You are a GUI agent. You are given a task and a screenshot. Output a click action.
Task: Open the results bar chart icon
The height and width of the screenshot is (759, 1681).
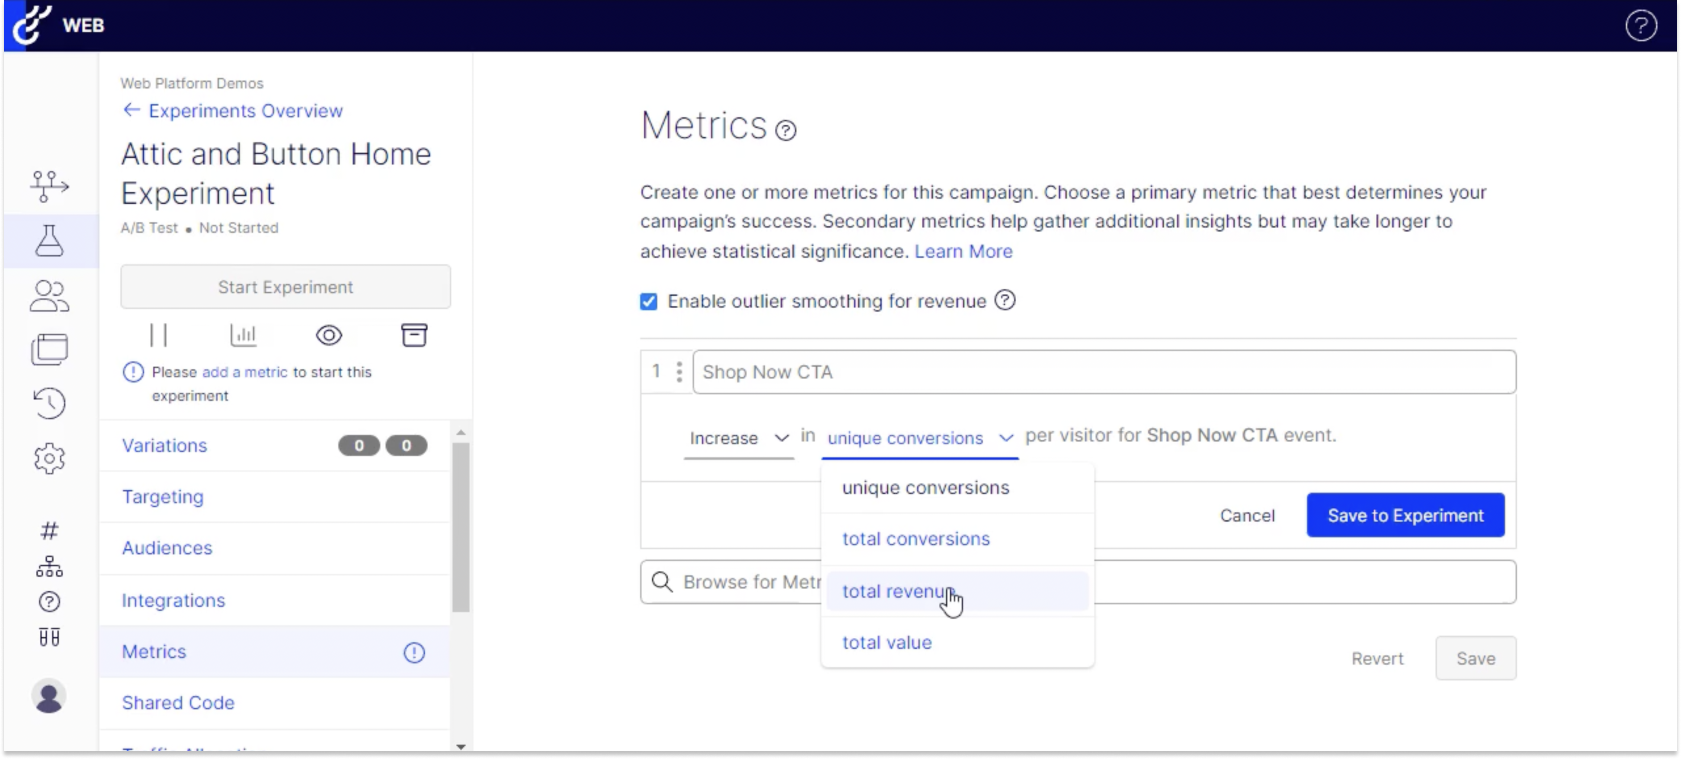[243, 335]
